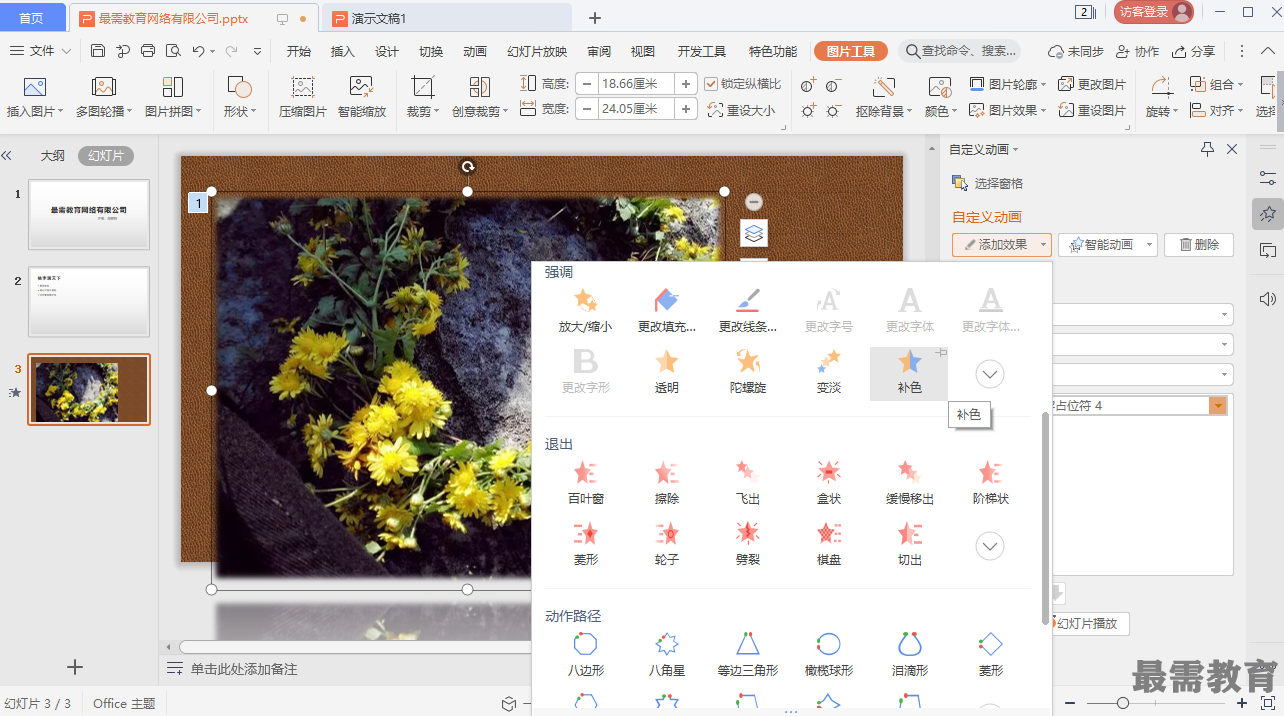Screen dimensions: 1284x716
Task: Click the rotate handle above image
Action: 467,167
